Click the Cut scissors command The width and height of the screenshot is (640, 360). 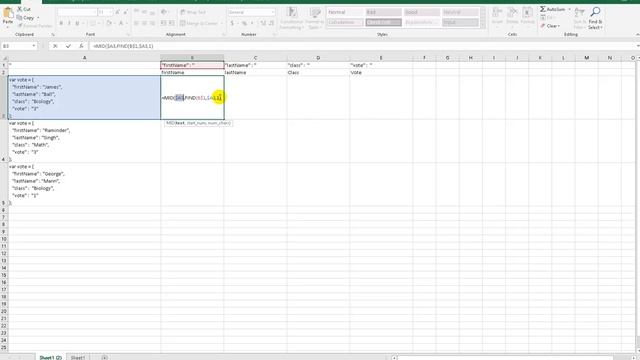click(x=24, y=9)
